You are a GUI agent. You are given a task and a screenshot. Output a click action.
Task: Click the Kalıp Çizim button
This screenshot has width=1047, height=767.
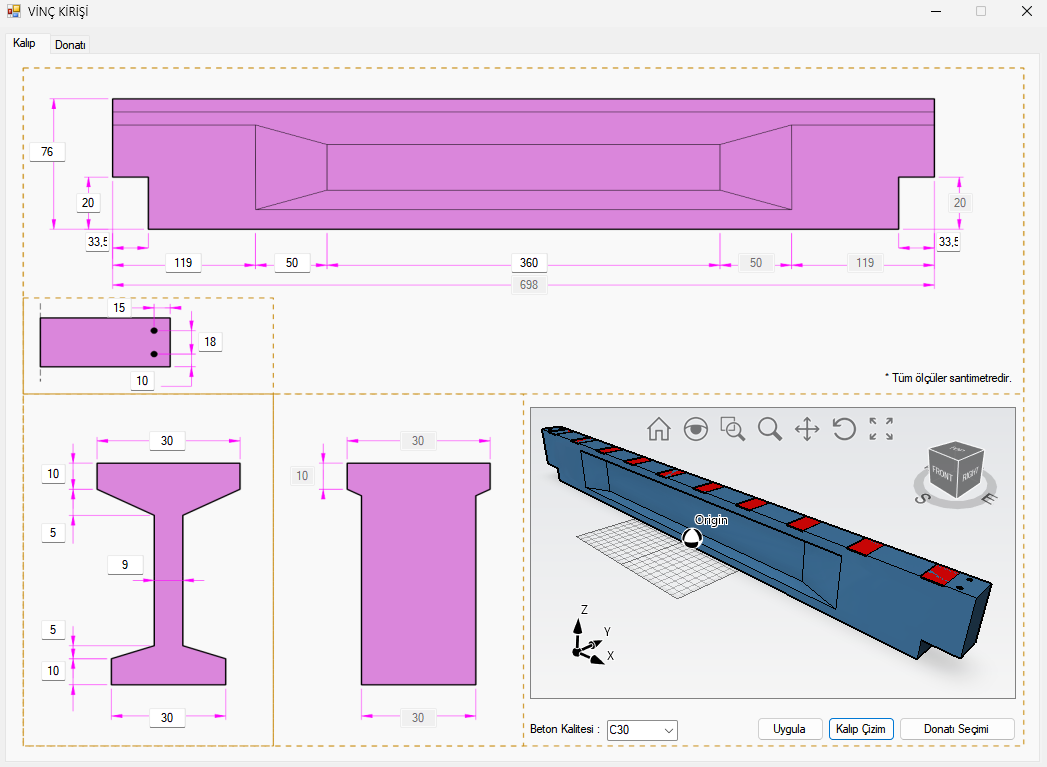pos(860,729)
